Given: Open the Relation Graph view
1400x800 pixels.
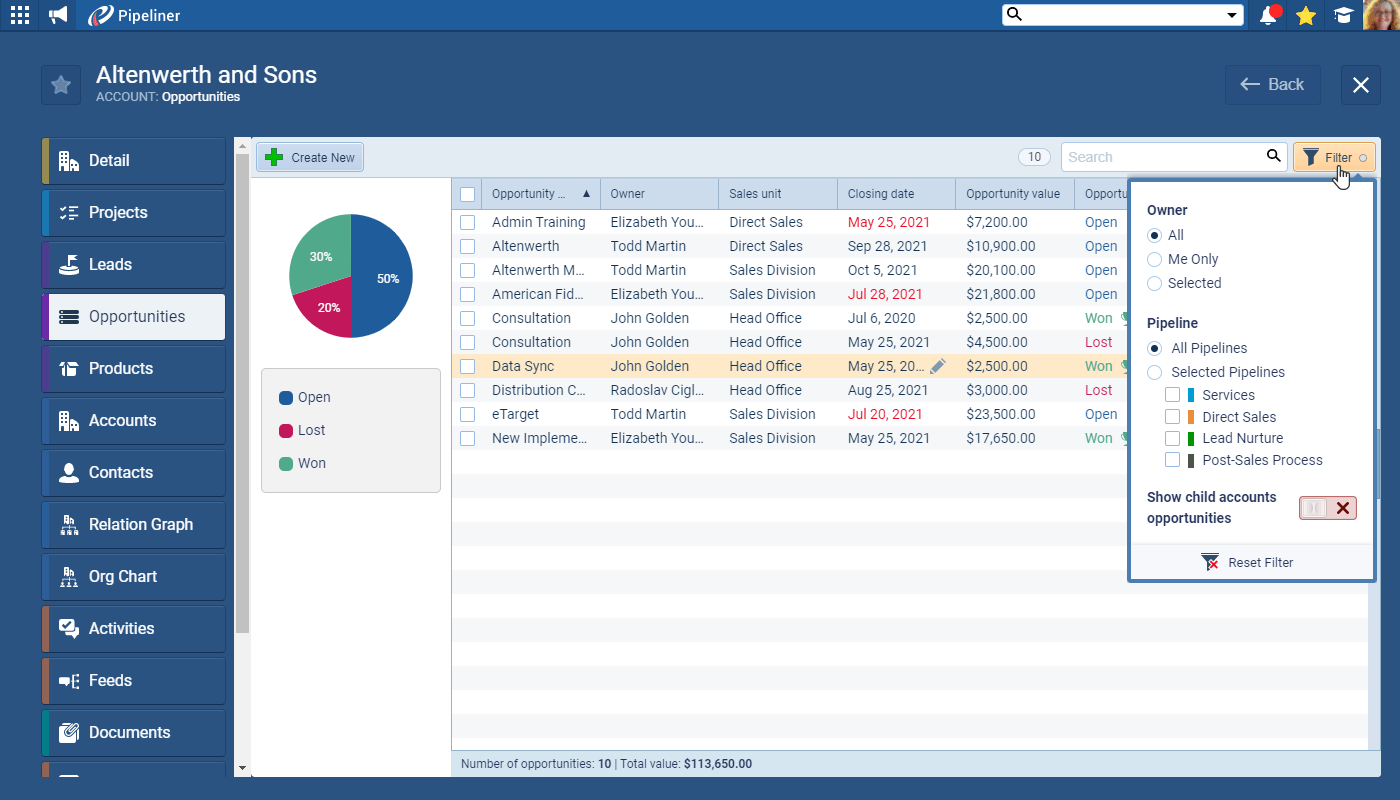Looking at the screenshot, I should pos(132,524).
